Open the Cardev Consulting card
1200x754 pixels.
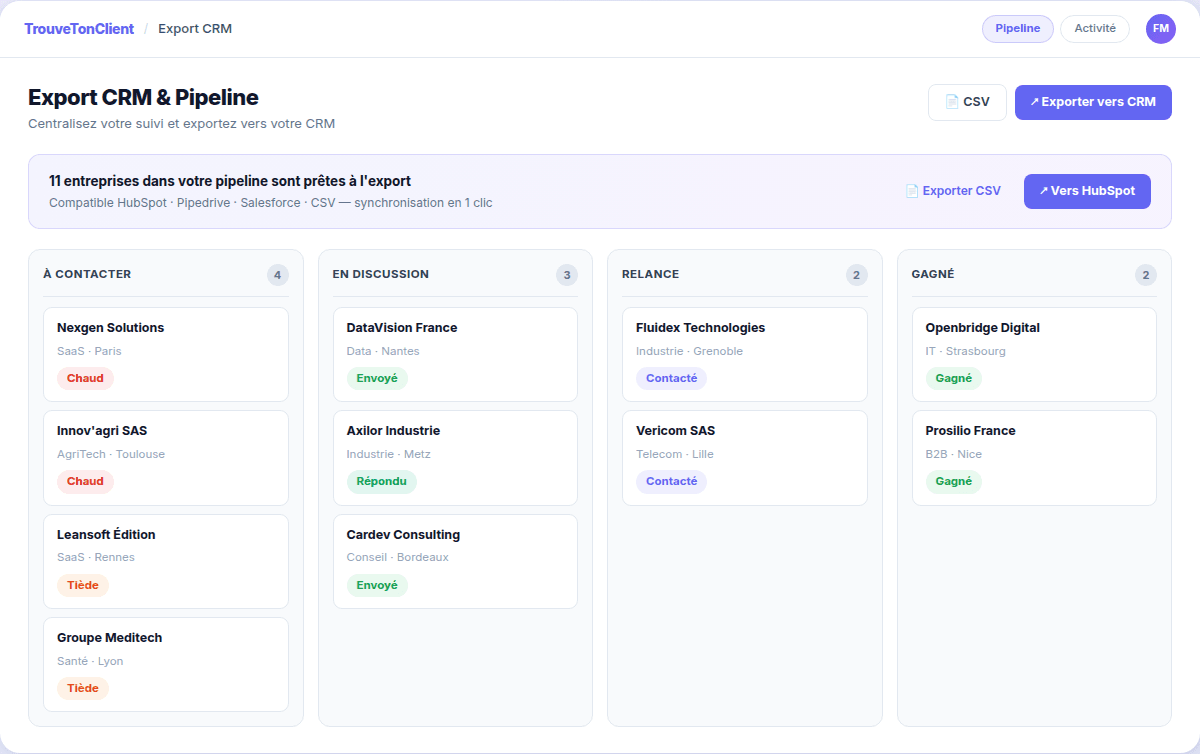pyautogui.click(x=455, y=561)
